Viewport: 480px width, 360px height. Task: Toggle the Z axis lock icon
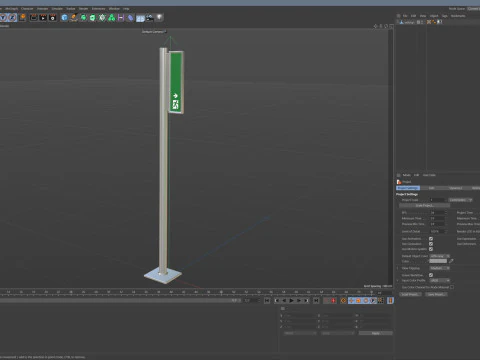coord(12,17)
